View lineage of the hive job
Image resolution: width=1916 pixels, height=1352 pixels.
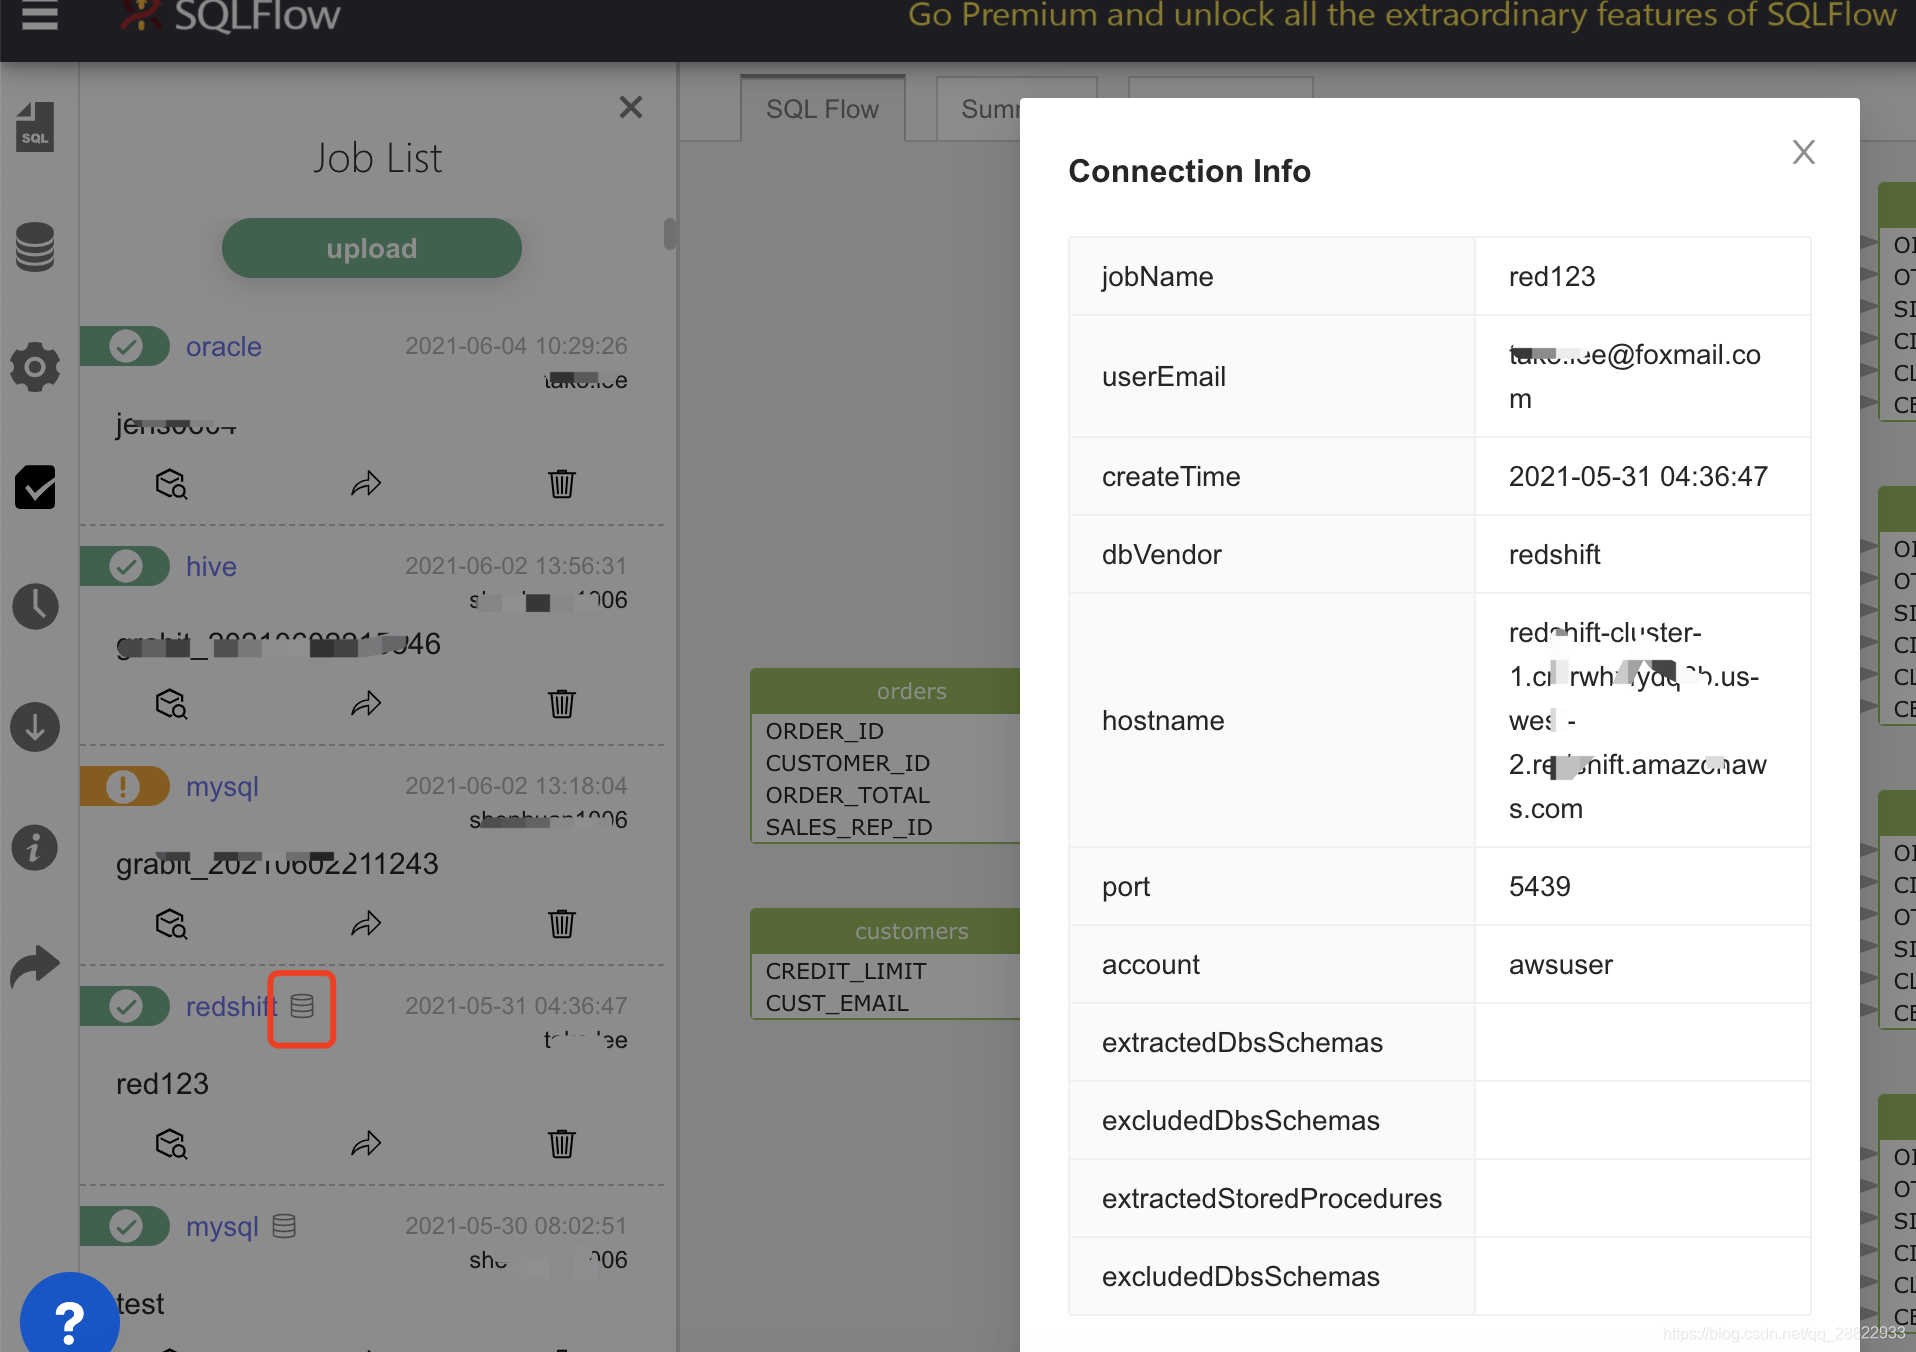tap(171, 704)
